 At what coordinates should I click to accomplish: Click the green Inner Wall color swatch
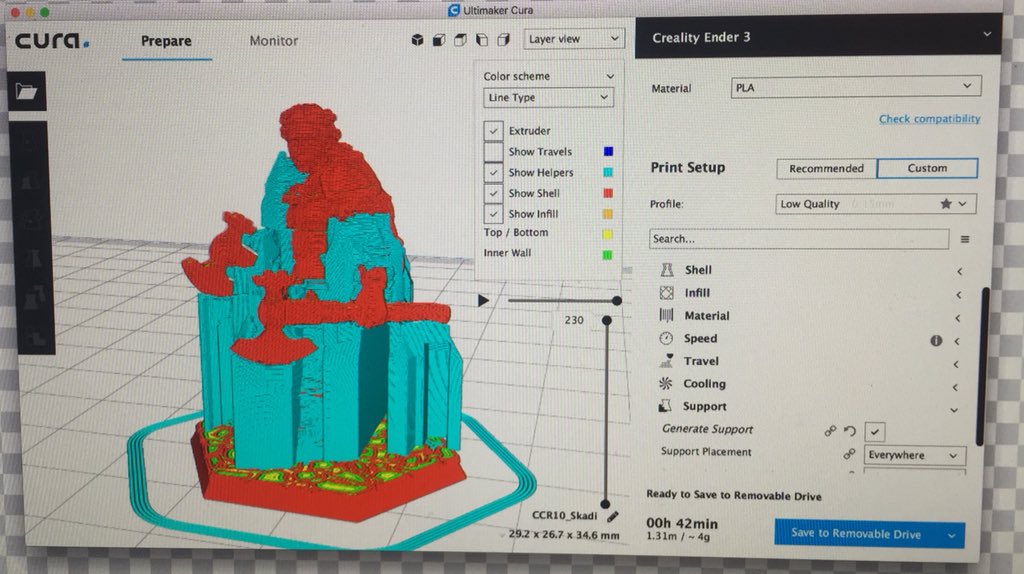(x=607, y=255)
